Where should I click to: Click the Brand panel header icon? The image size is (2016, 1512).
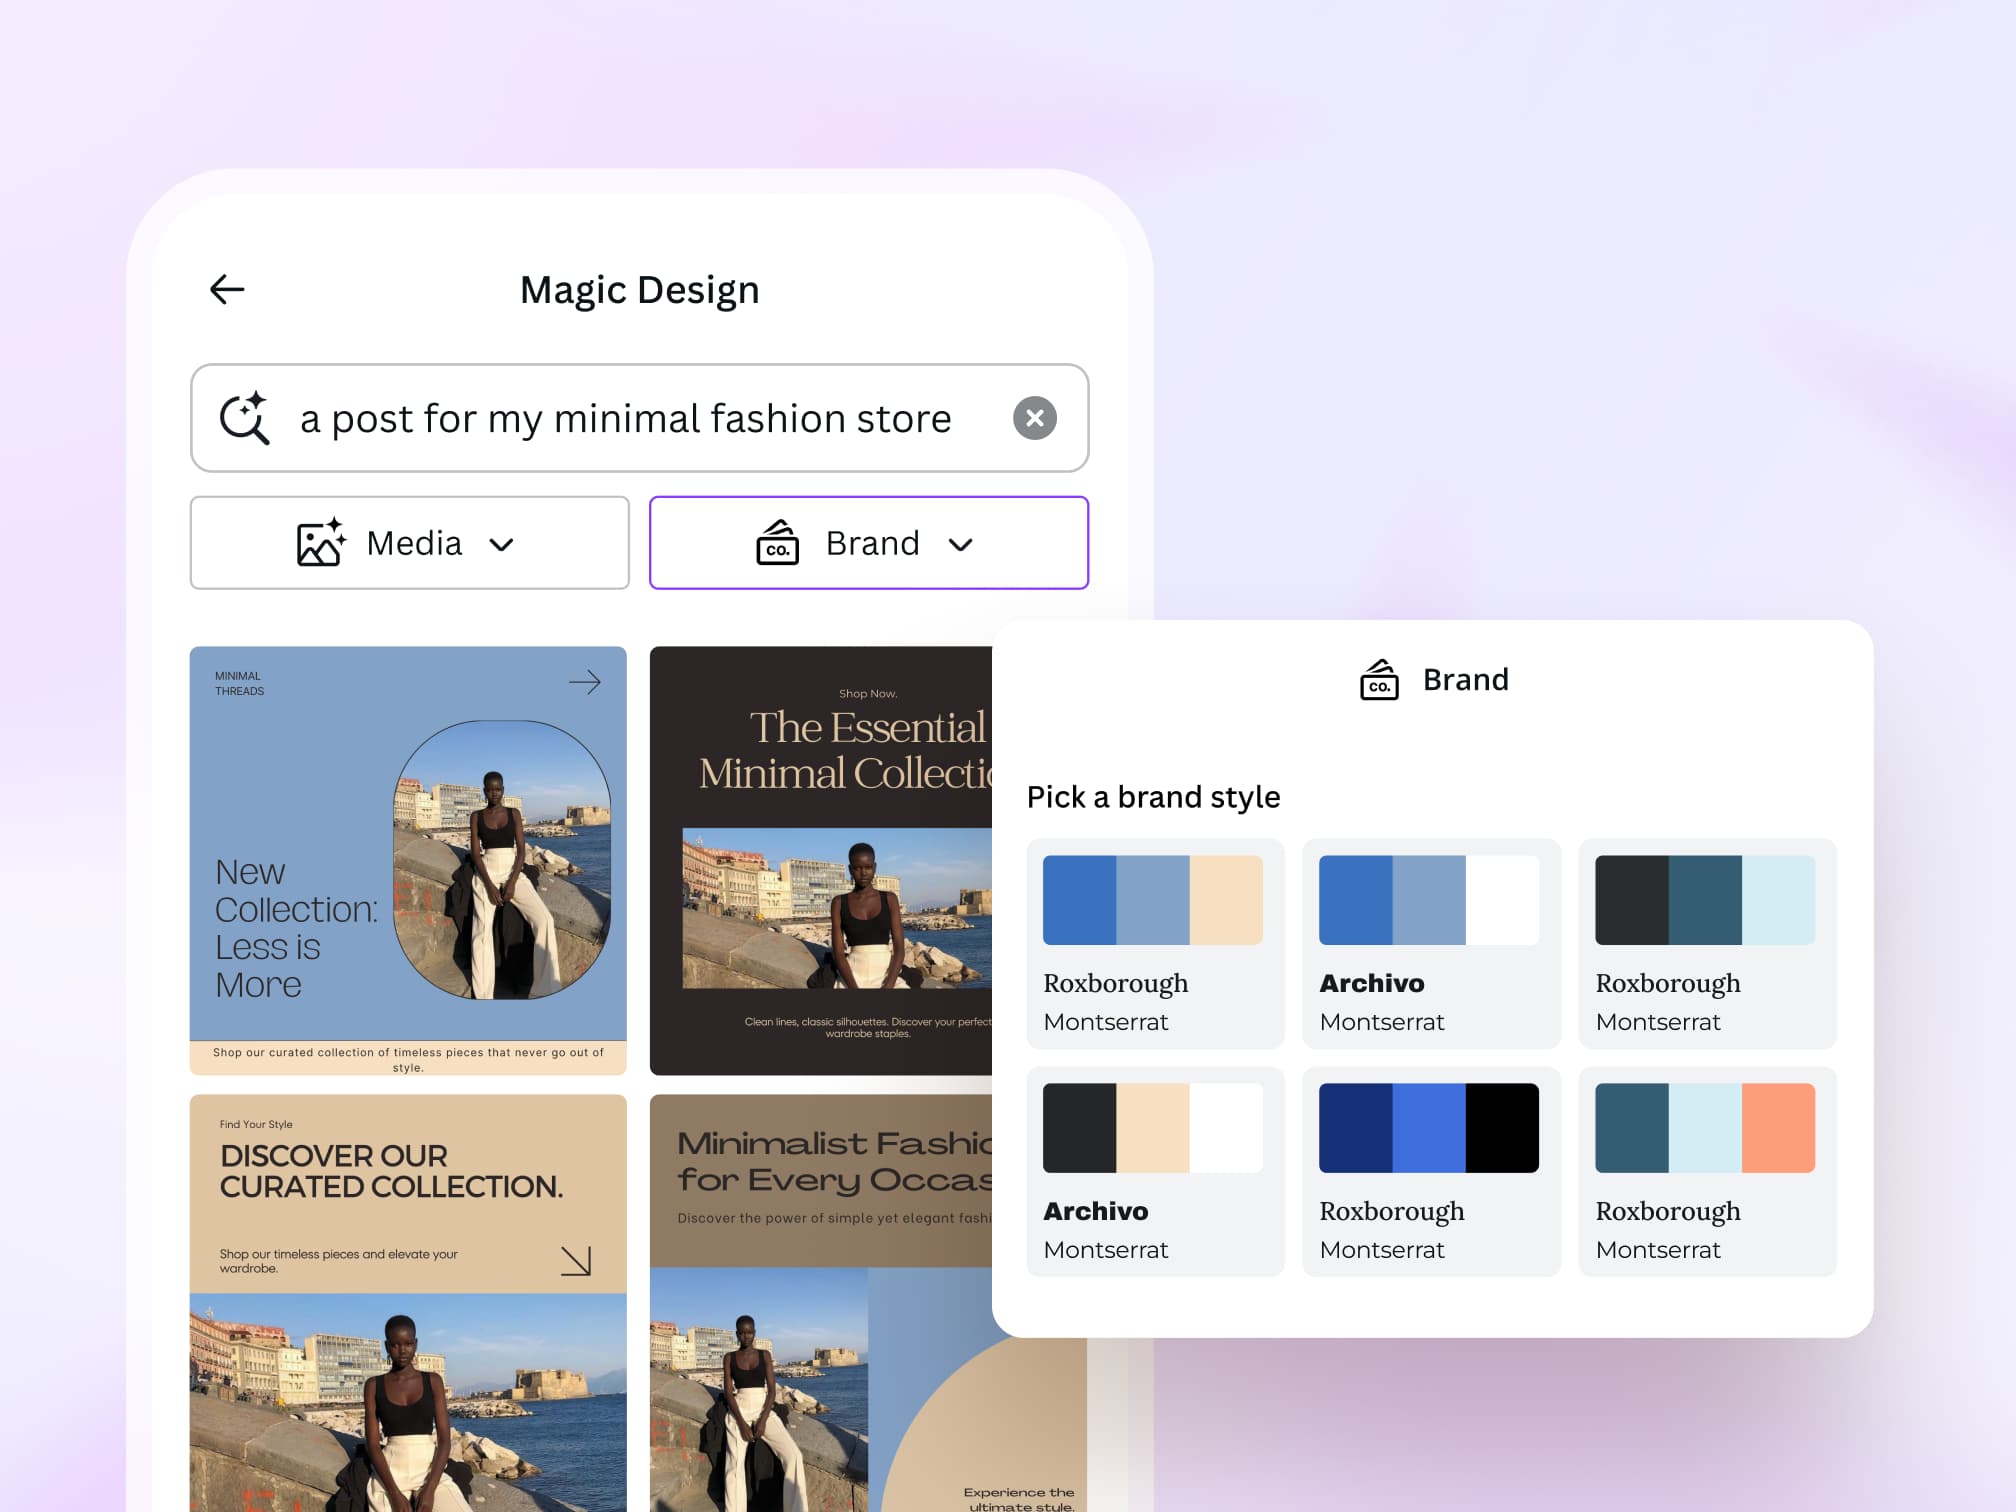1379,680
